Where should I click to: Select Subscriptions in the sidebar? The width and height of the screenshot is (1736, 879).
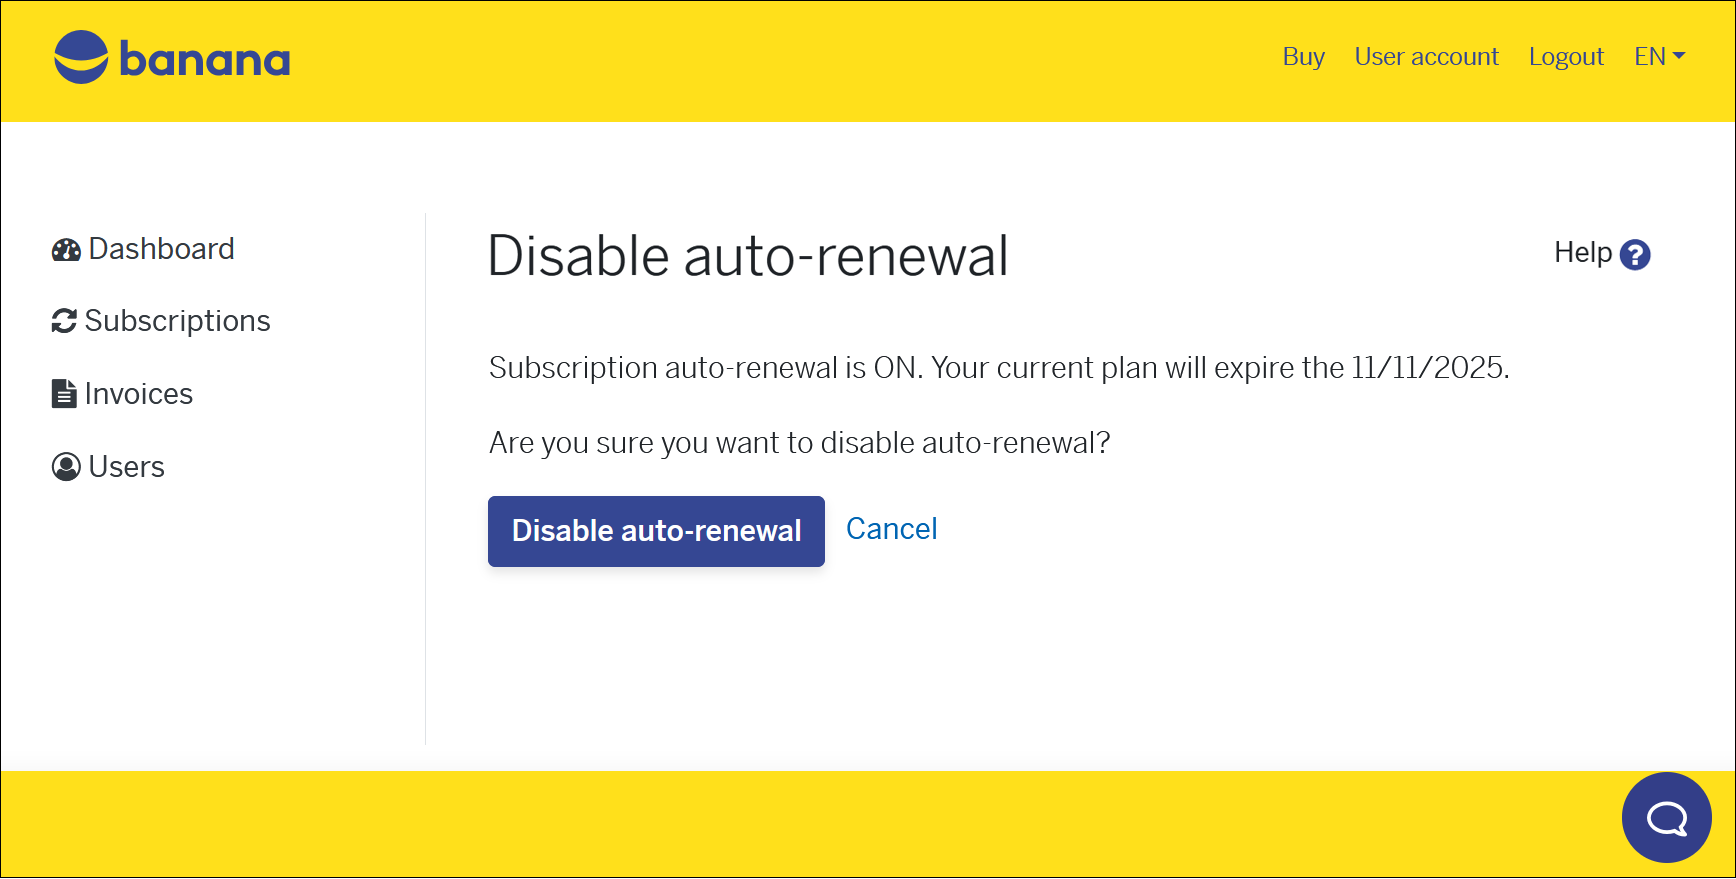(x=177, y=321)
